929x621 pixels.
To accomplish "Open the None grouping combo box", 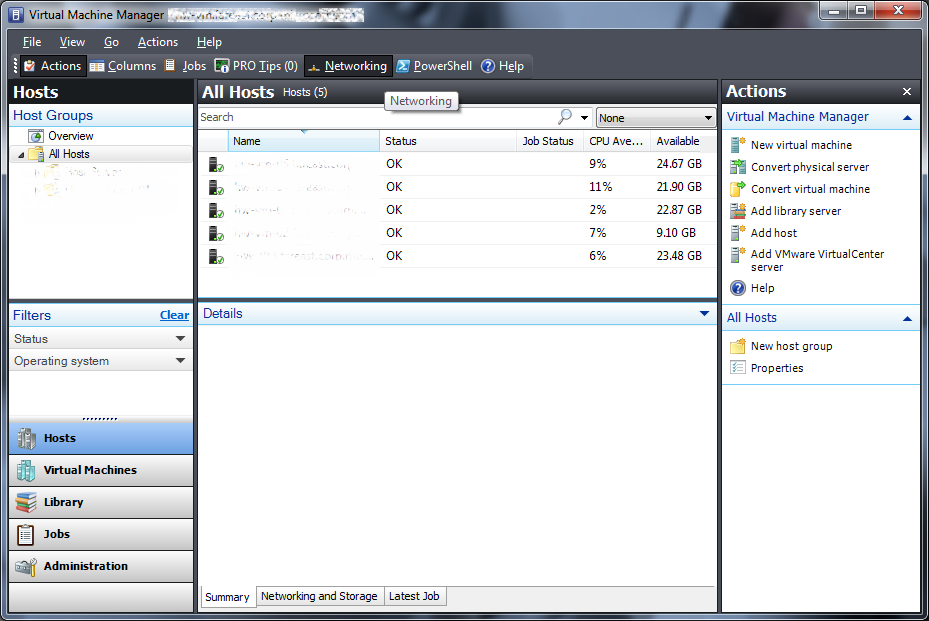I will pyautogui.click(x=655, y=118).
